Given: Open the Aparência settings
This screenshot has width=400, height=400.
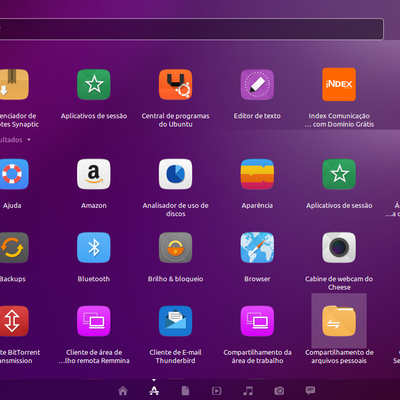Looking at the screenshot, I should click(257, 174).
